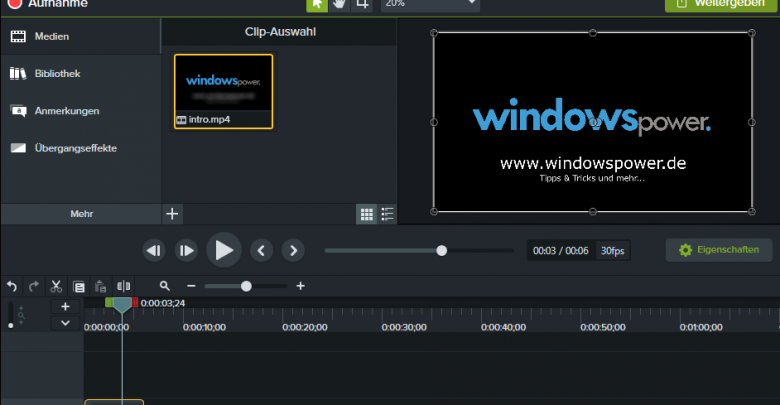Jump to previous frame
The height and width of the screenshot is (405, 780).
154,250
